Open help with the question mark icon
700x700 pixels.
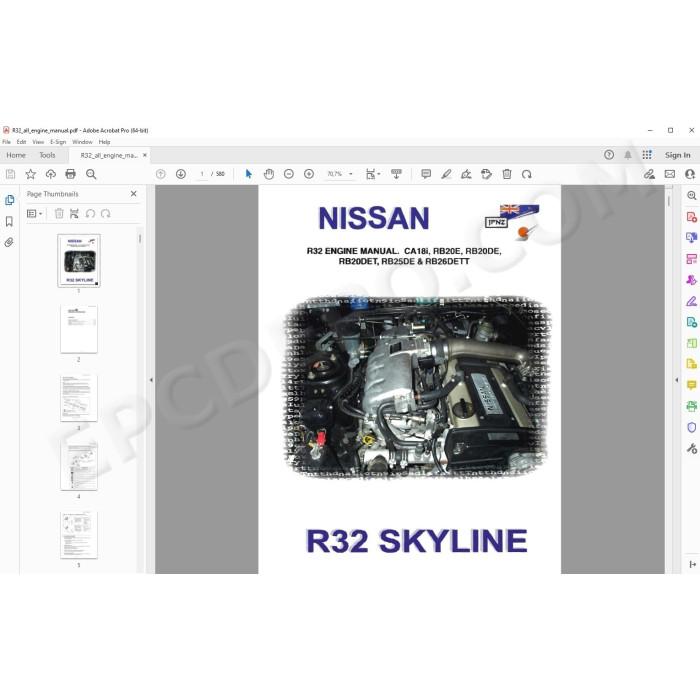click(x=609, y=155)
